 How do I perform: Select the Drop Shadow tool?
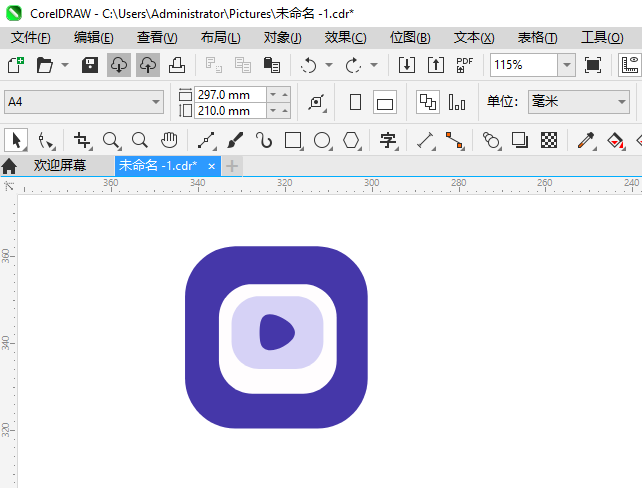520,140
